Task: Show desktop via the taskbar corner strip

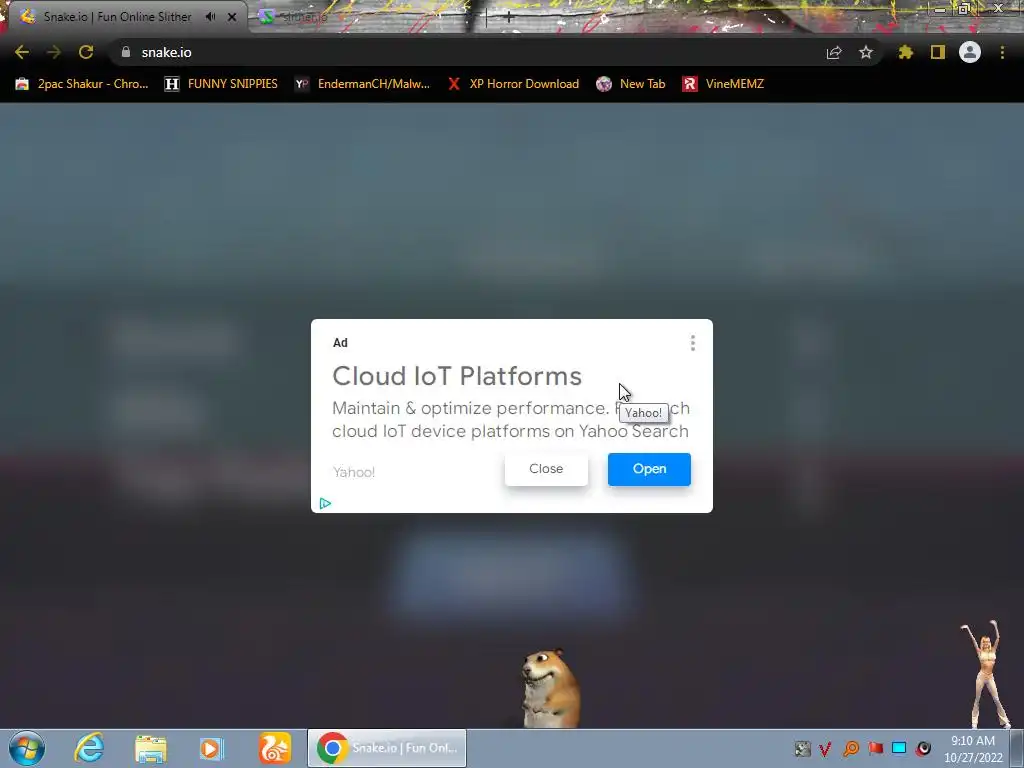Action: click(x=1017, y=748)
